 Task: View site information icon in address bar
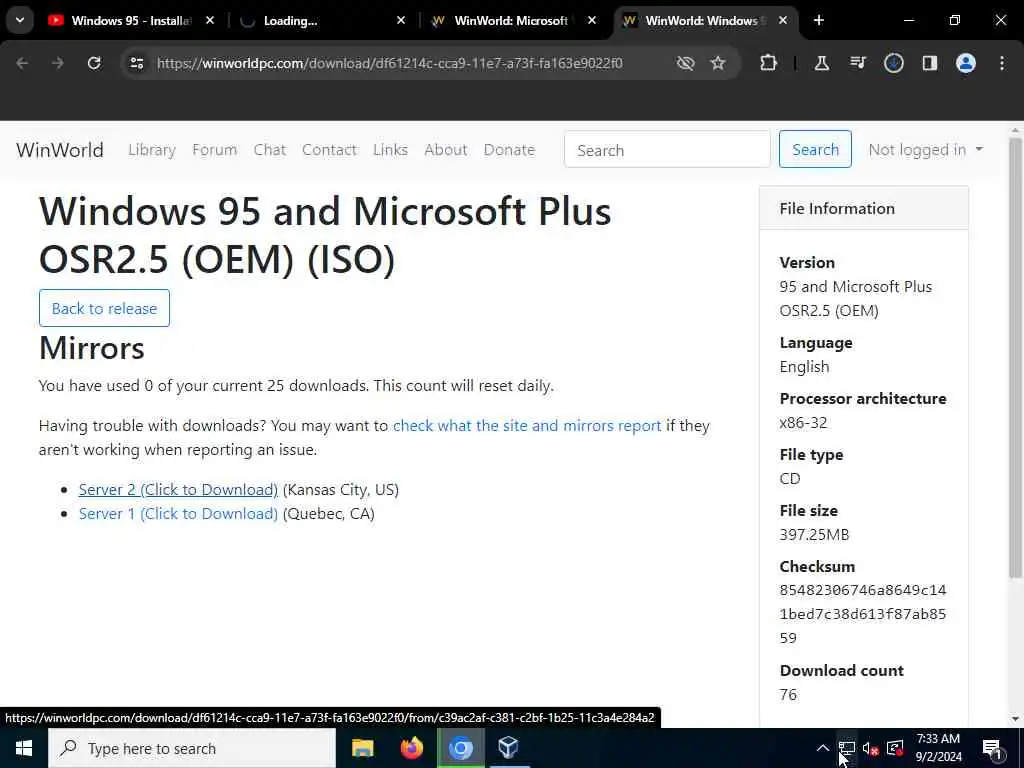click(136, 63)
